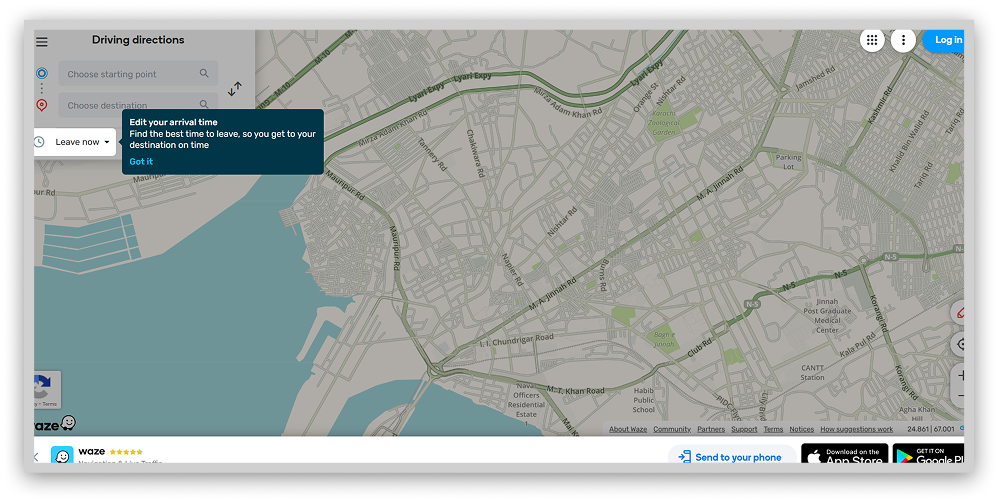This screenshot has width=999, height=502.
Task: Click Download on the App Store badge
Action: coord(844,457)
